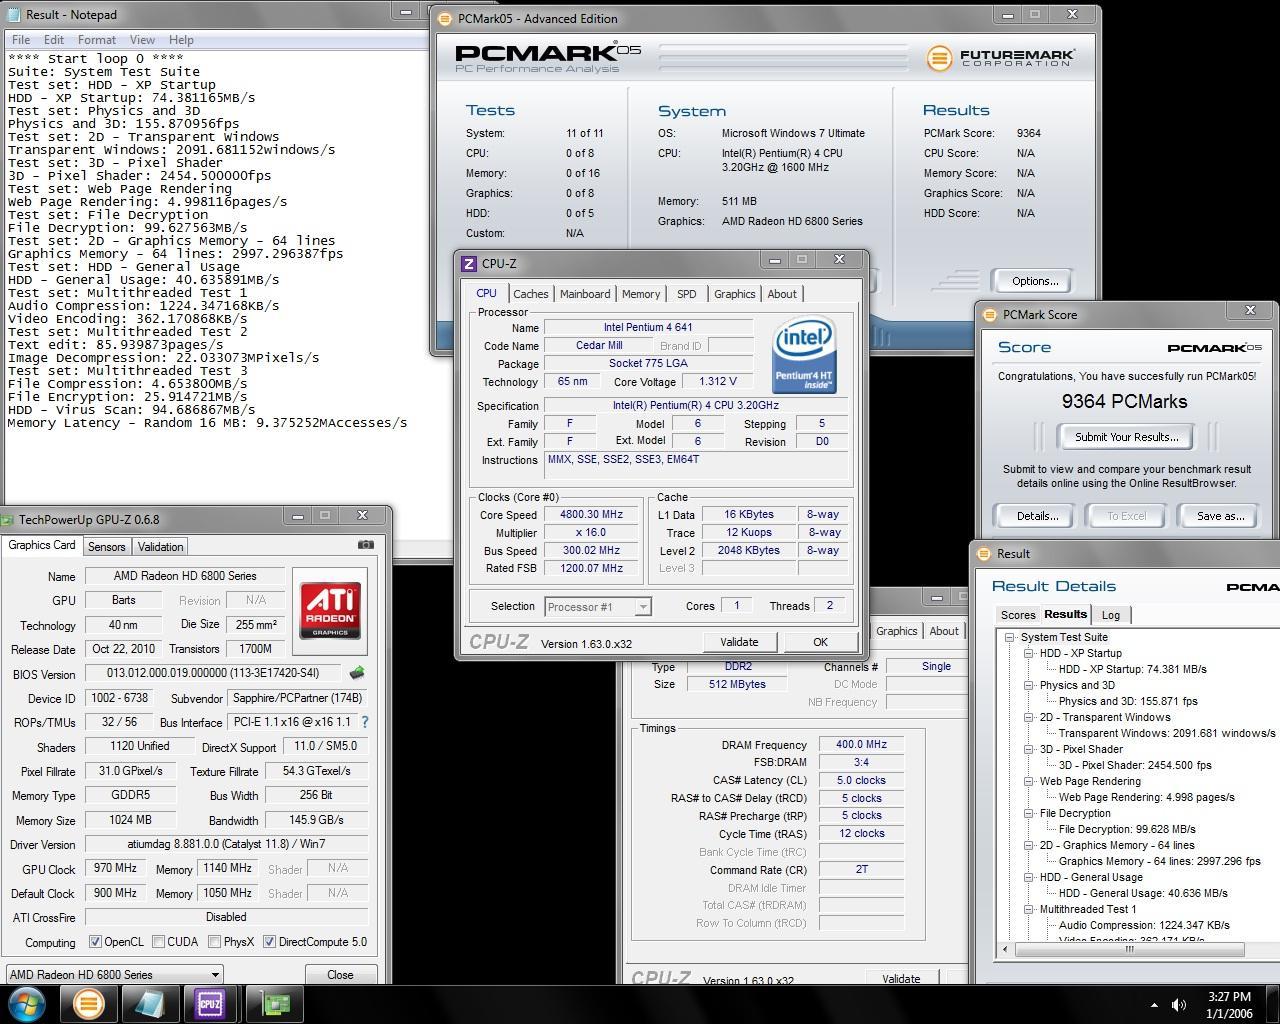Collapse the Multithreaded Test 1 node
The width and height of the screenshot is (1280, 1024).
pyautogui.click(x=1028, y=909)
